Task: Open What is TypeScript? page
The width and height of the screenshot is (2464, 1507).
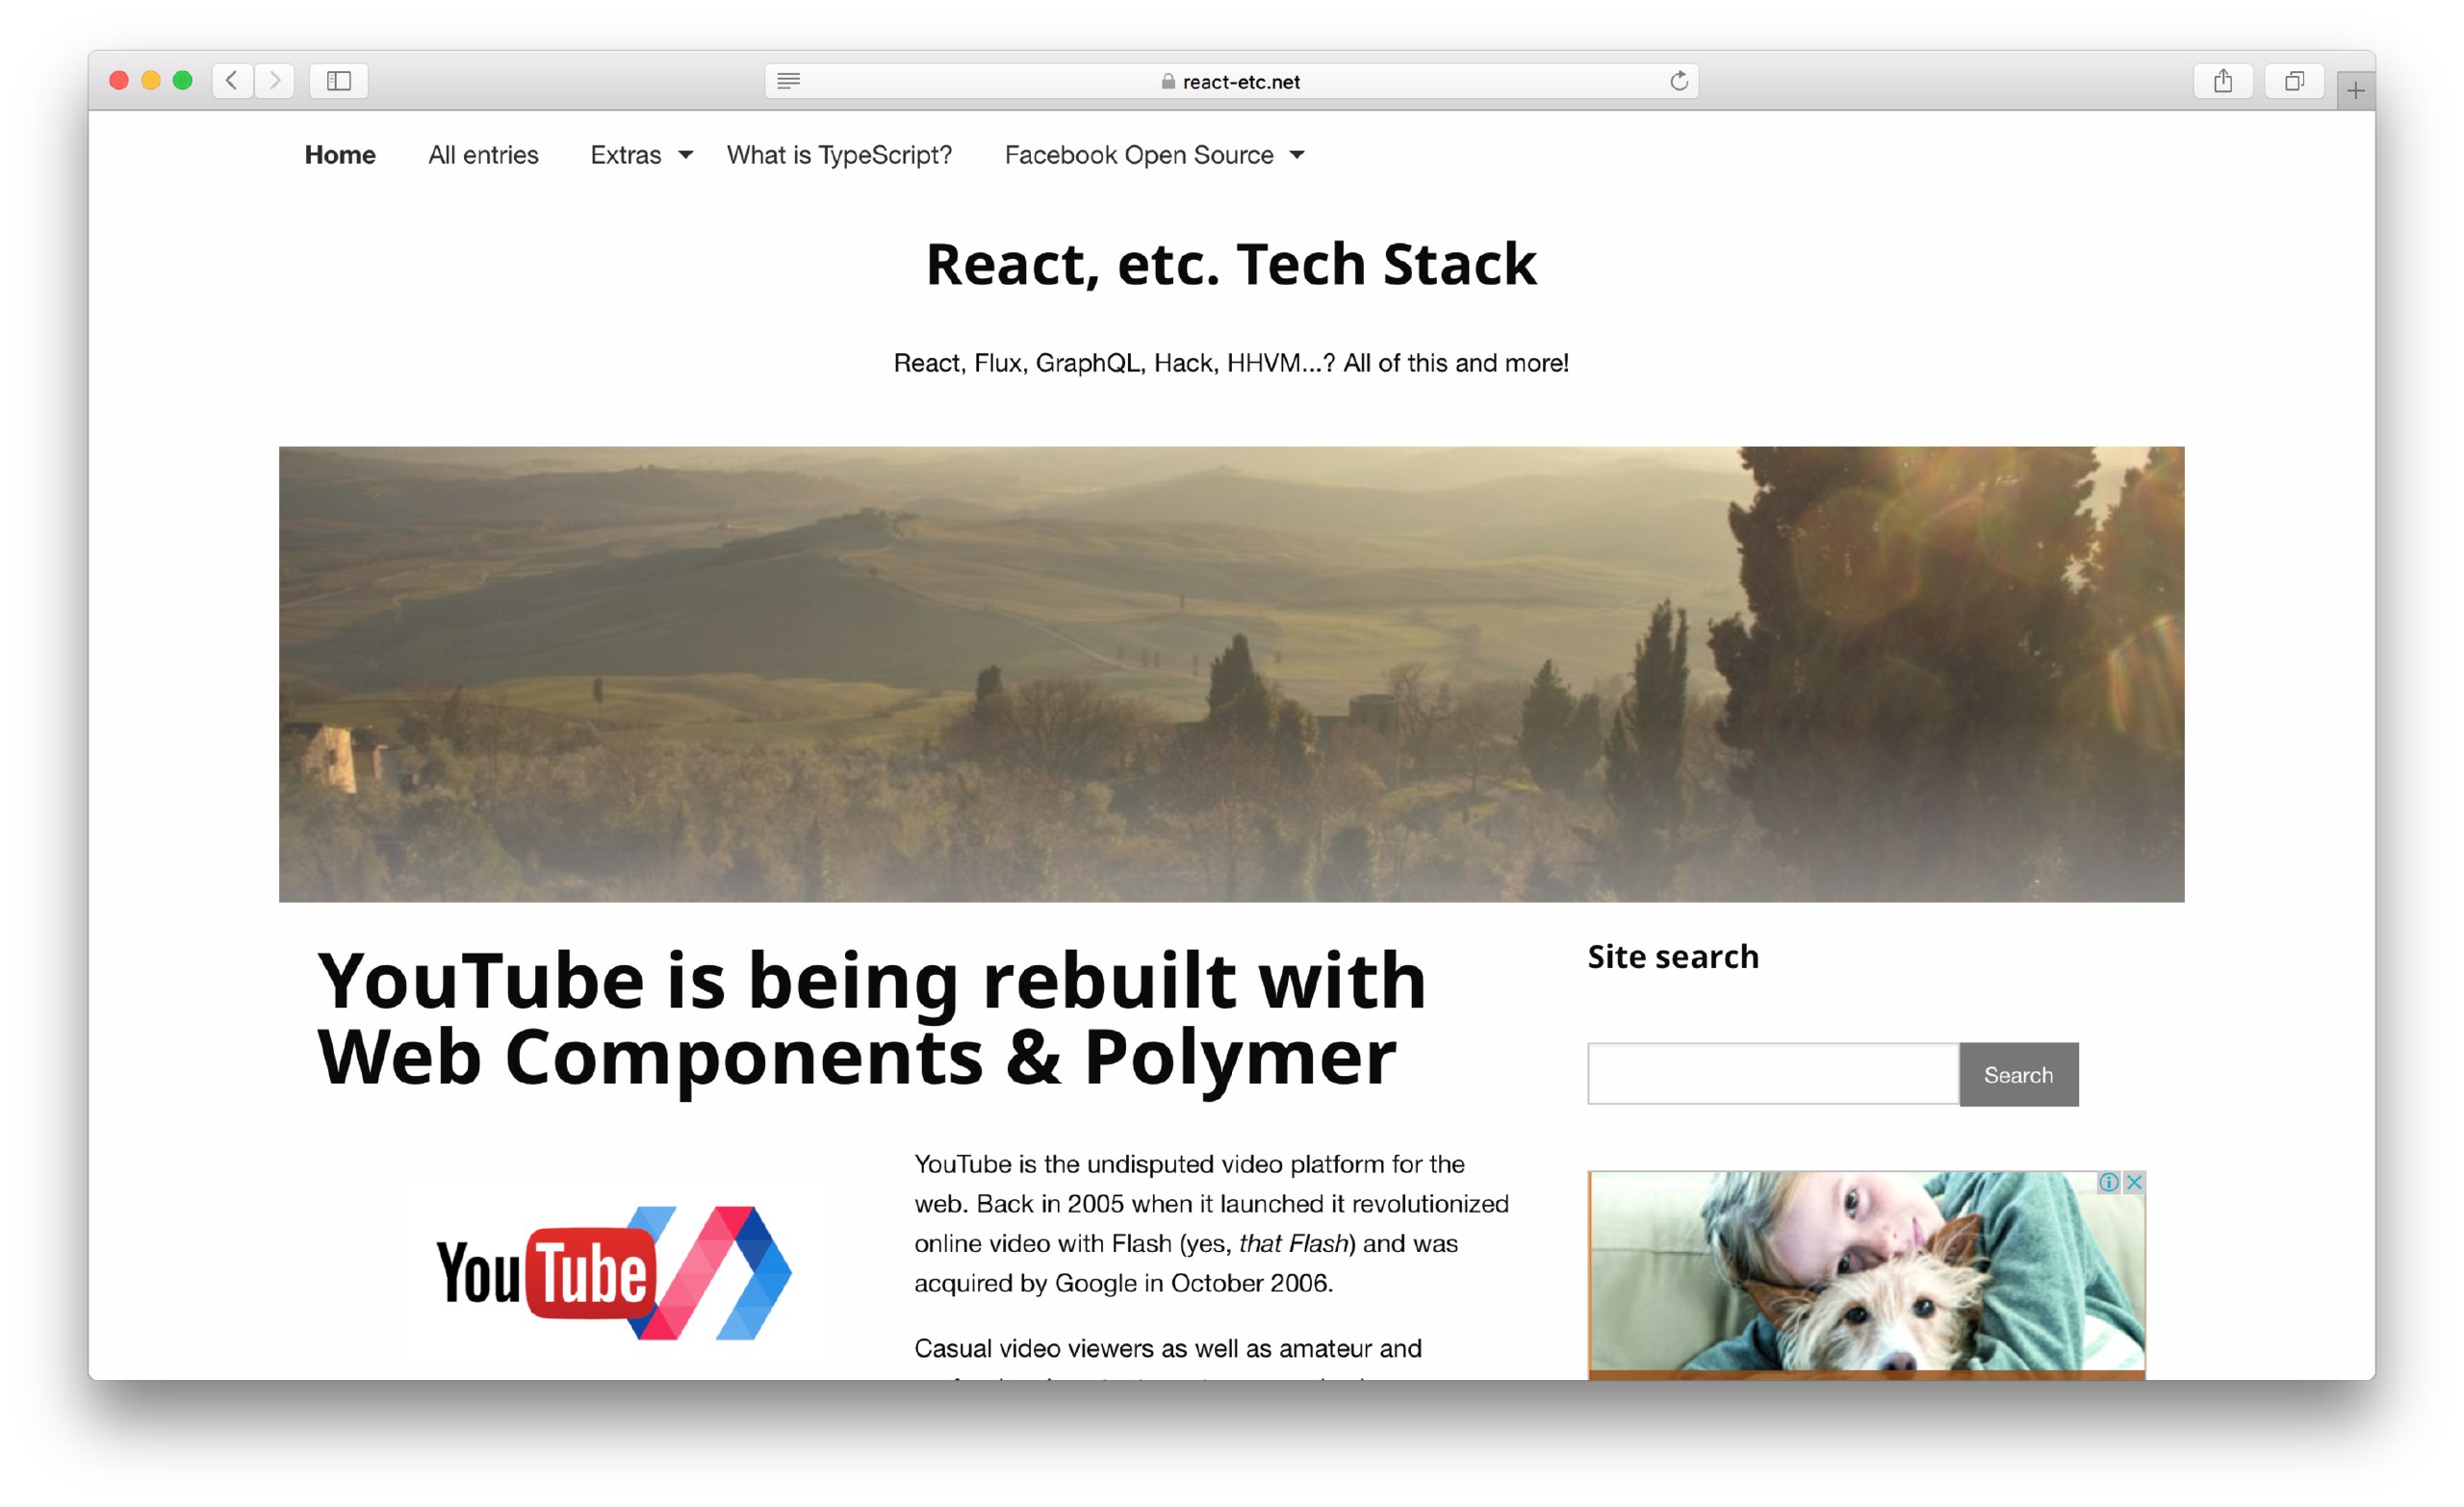Action: tap(839, 155)
